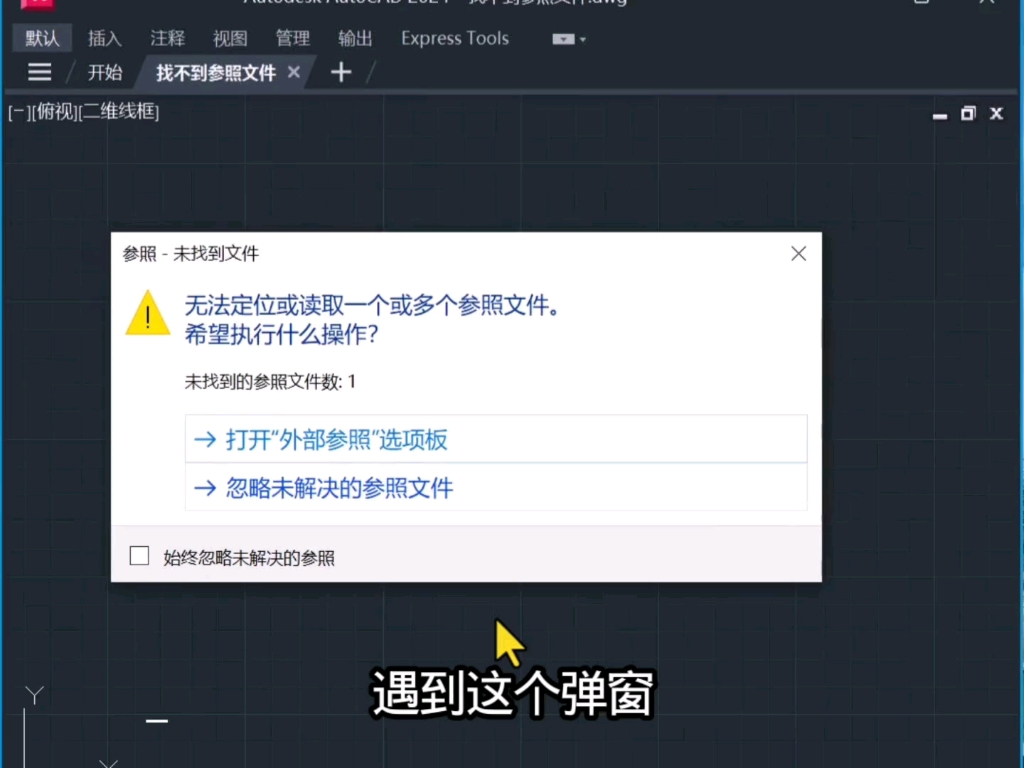Choose 打开“外部参照”选项板

click(496, 439)
